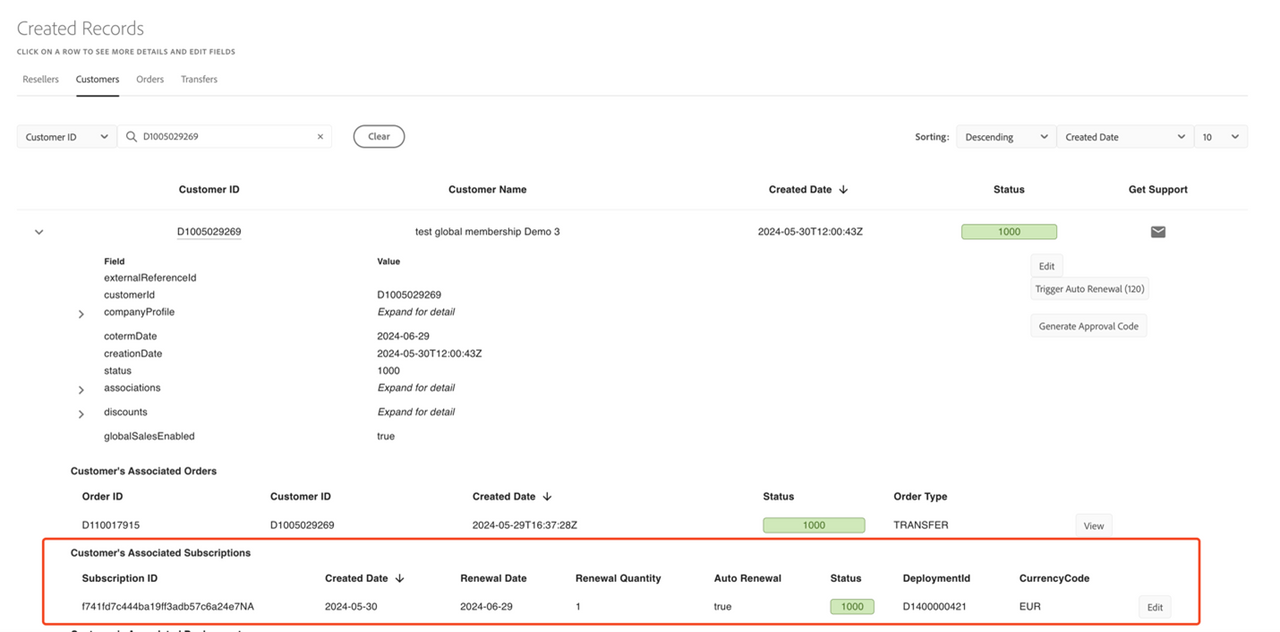Click the envelope Get Support icon
This screenshot has width=1280, height=632.
[1158, 232]
